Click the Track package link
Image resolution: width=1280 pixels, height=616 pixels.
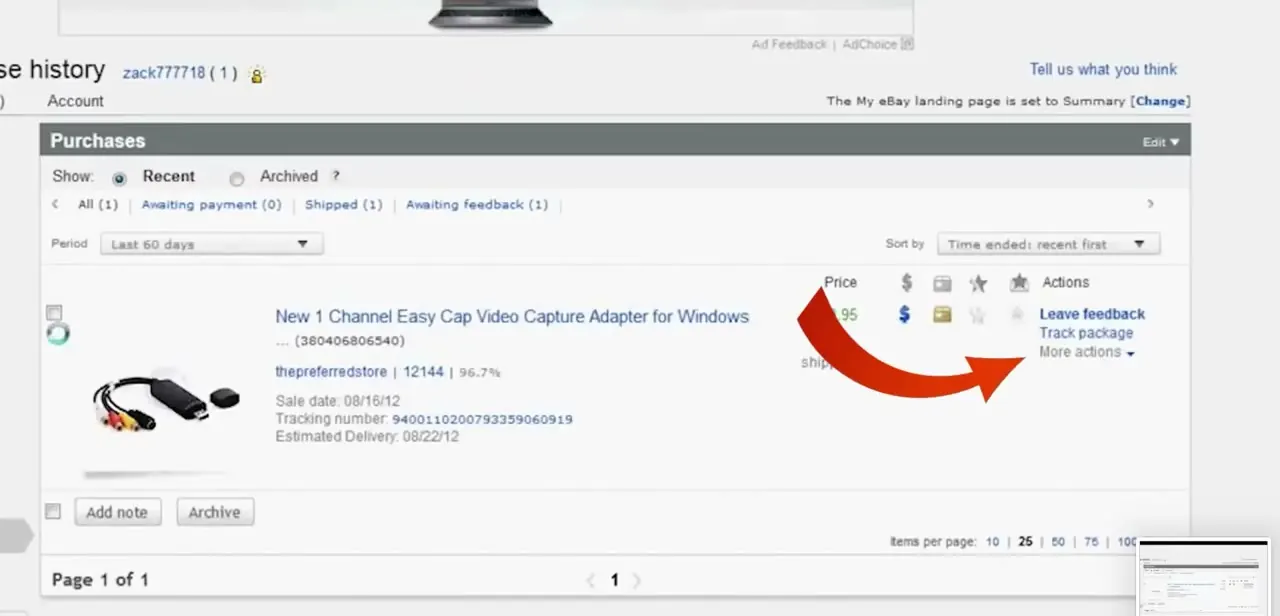(1086, 333)
